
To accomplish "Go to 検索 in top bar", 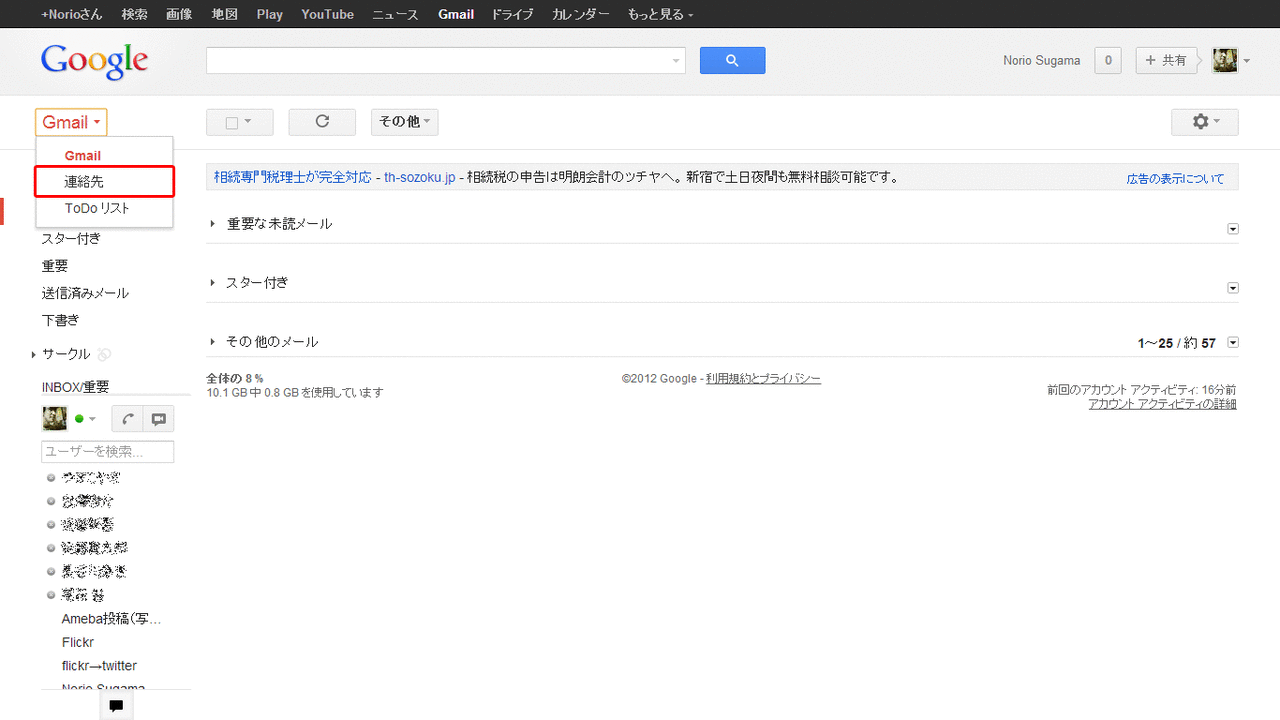I will point(134,14).
